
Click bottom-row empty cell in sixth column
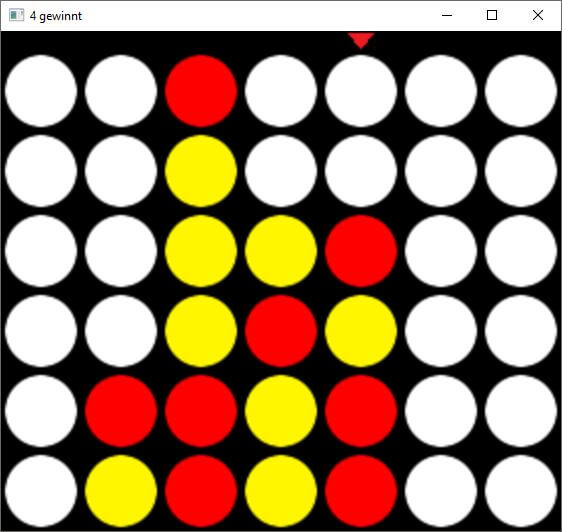441,490
